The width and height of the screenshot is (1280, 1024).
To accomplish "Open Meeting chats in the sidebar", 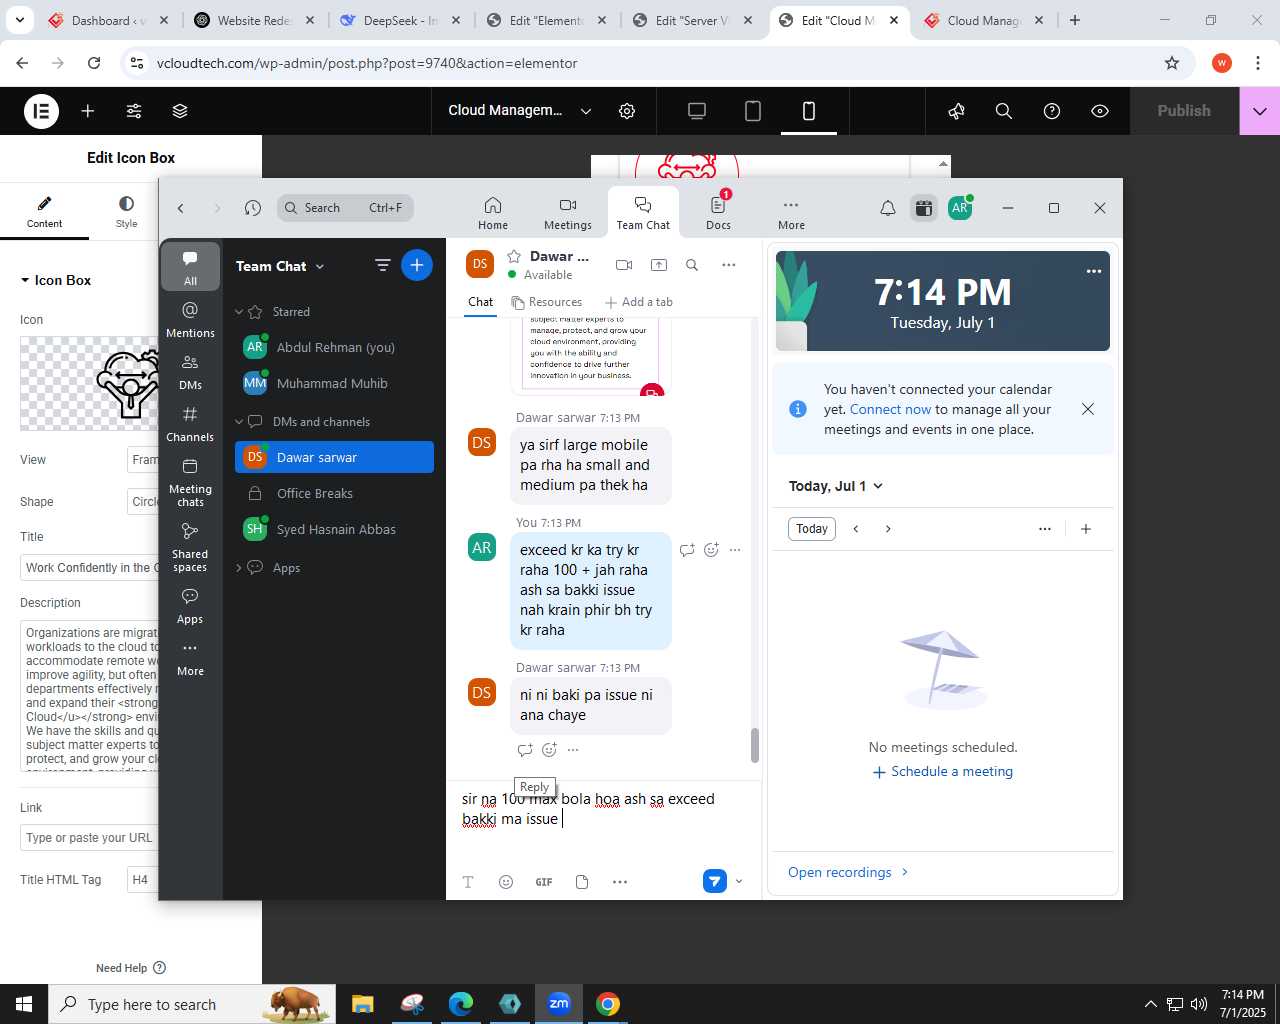I will pos(190,482).
